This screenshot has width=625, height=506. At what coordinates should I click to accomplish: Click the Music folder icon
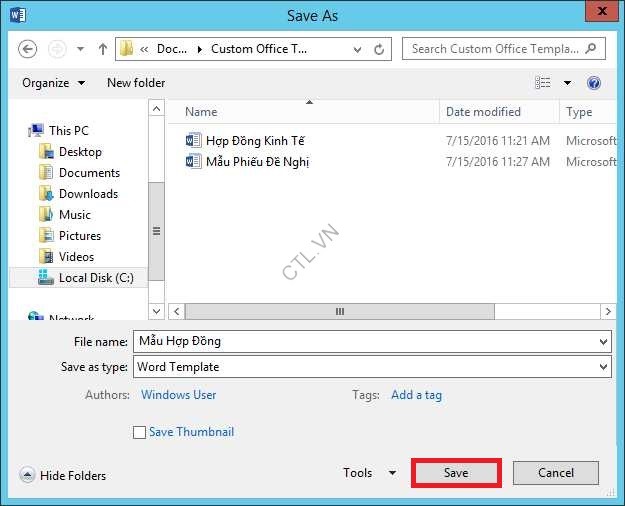pos(46,215)
